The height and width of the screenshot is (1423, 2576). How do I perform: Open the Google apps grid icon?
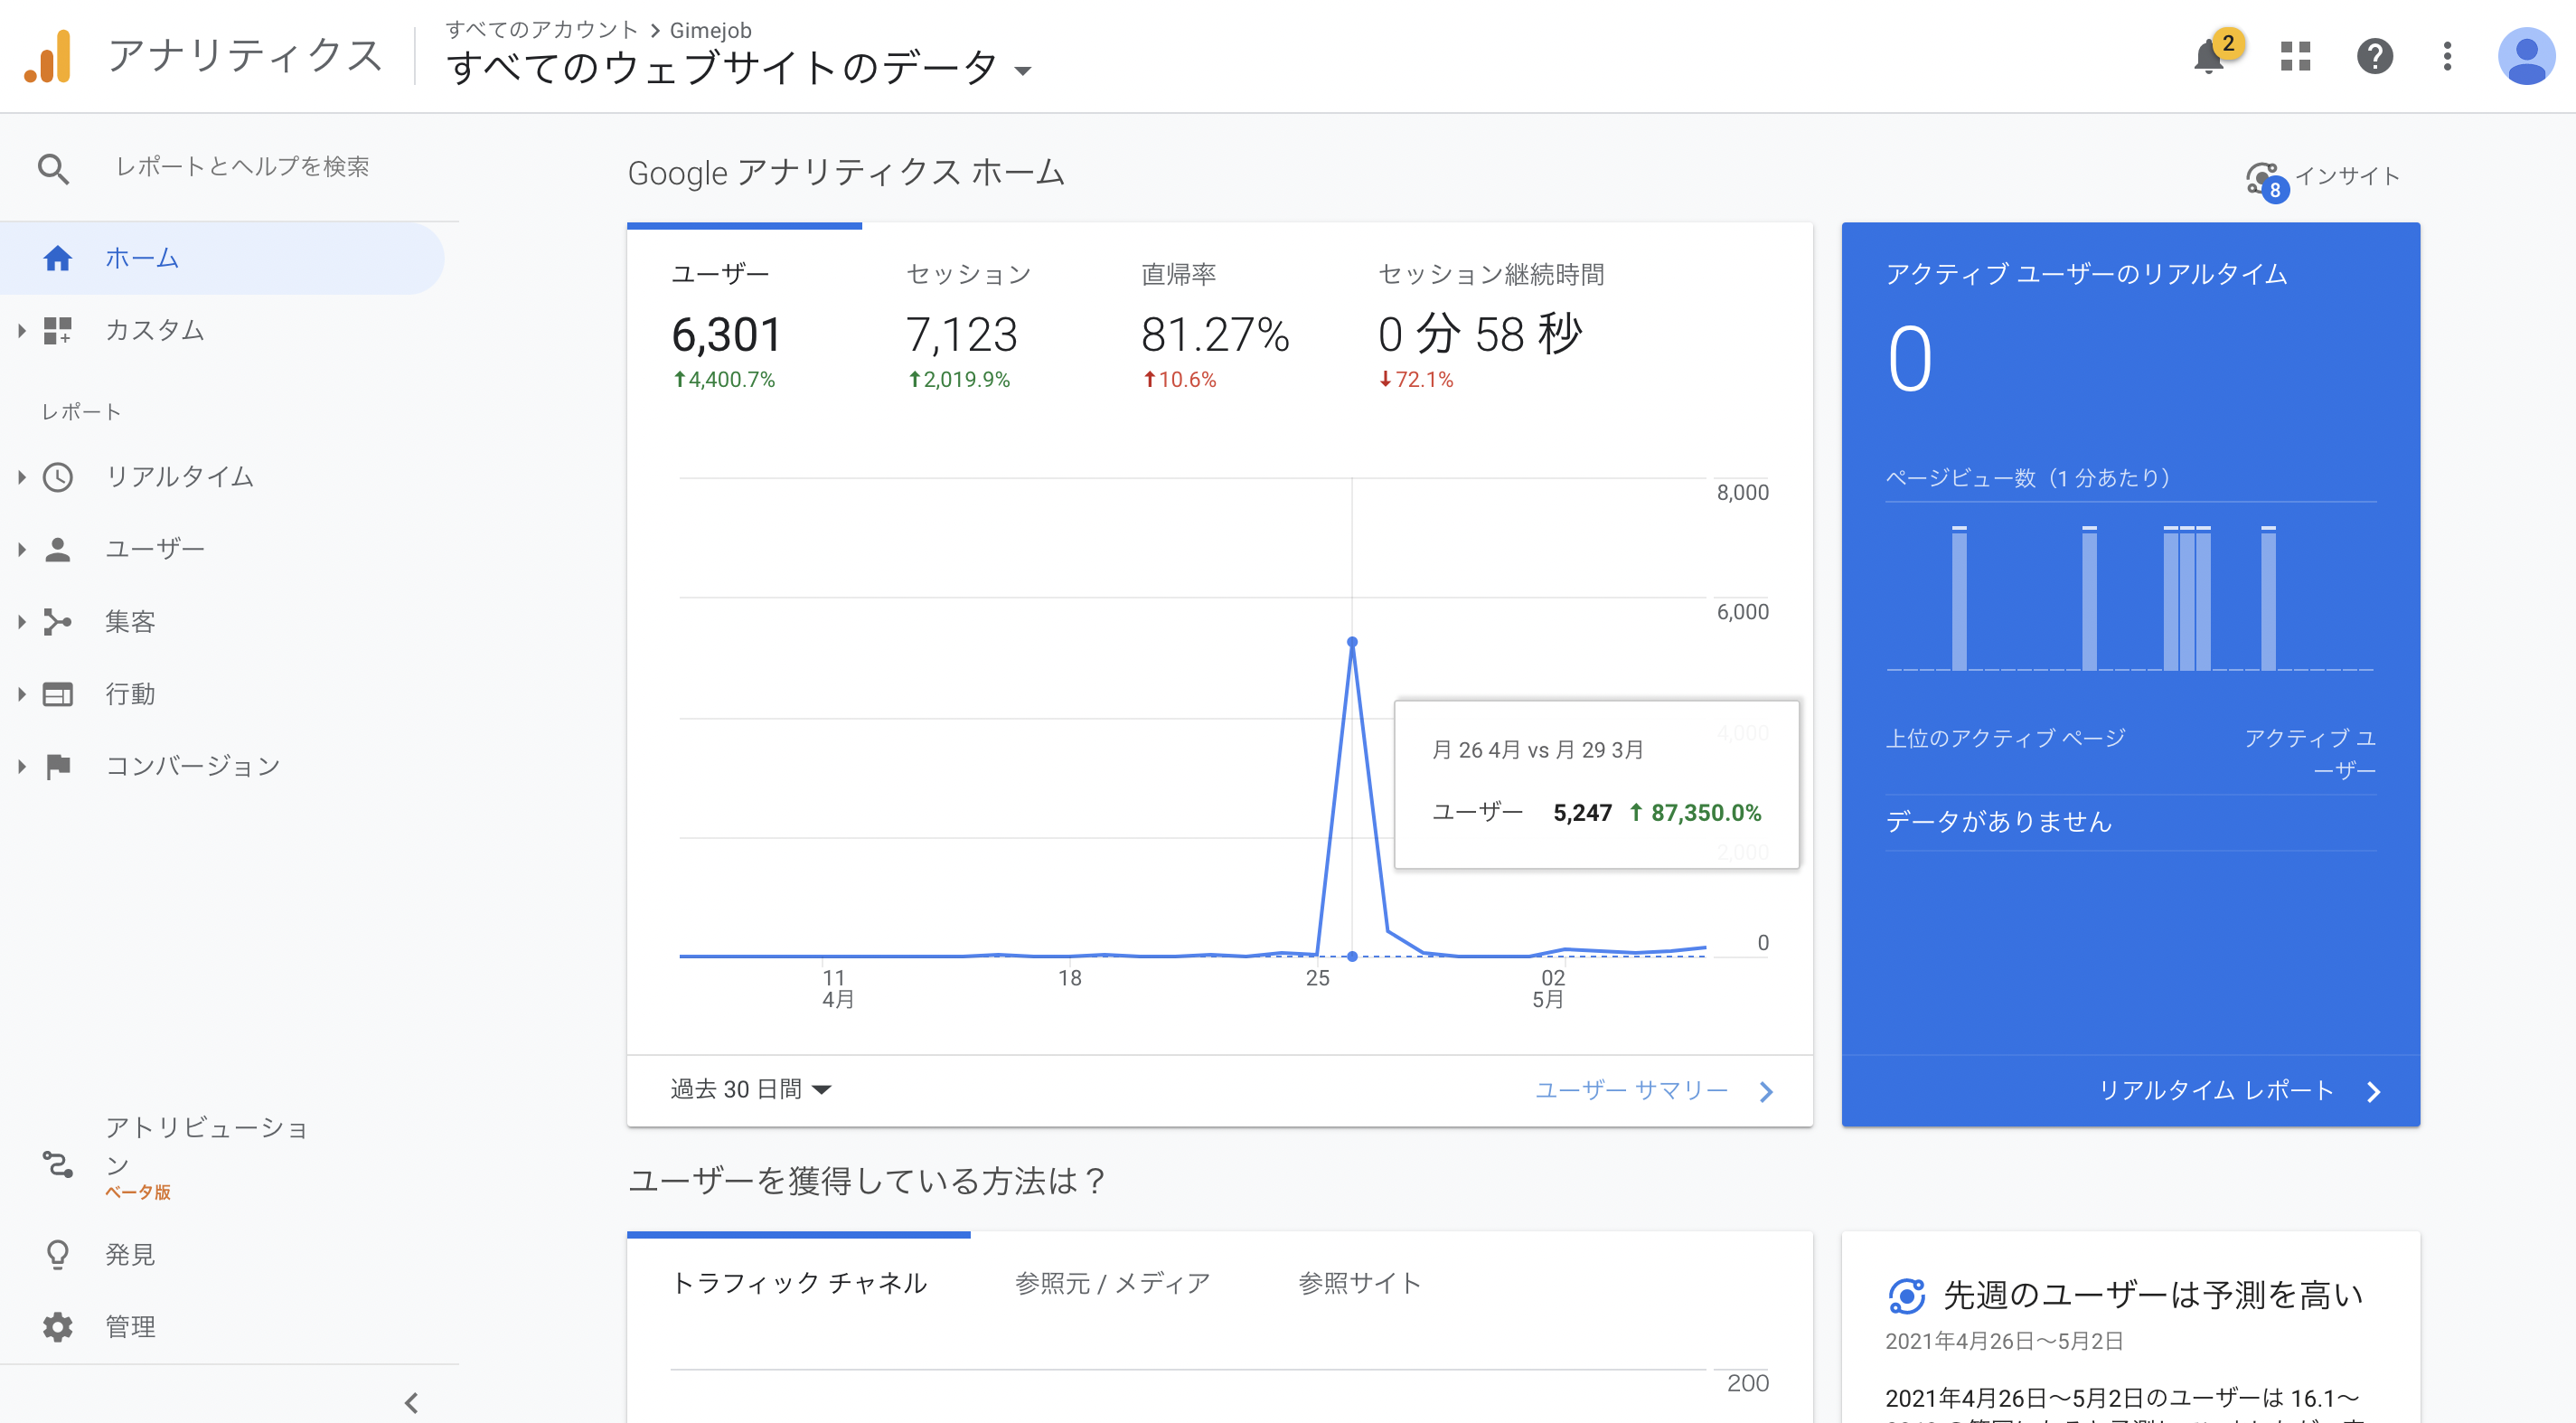[2296, 57]
